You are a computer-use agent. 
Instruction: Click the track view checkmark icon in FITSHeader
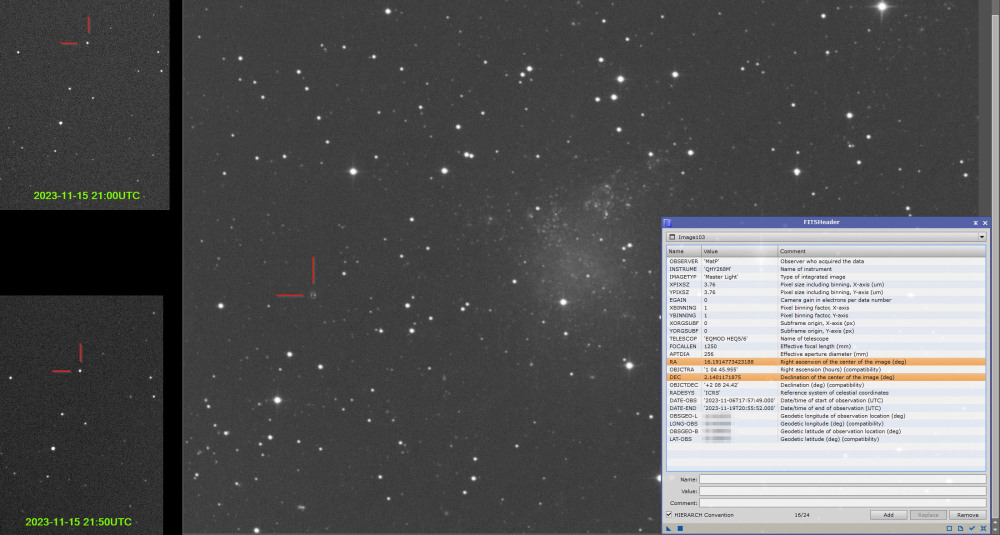972,529
